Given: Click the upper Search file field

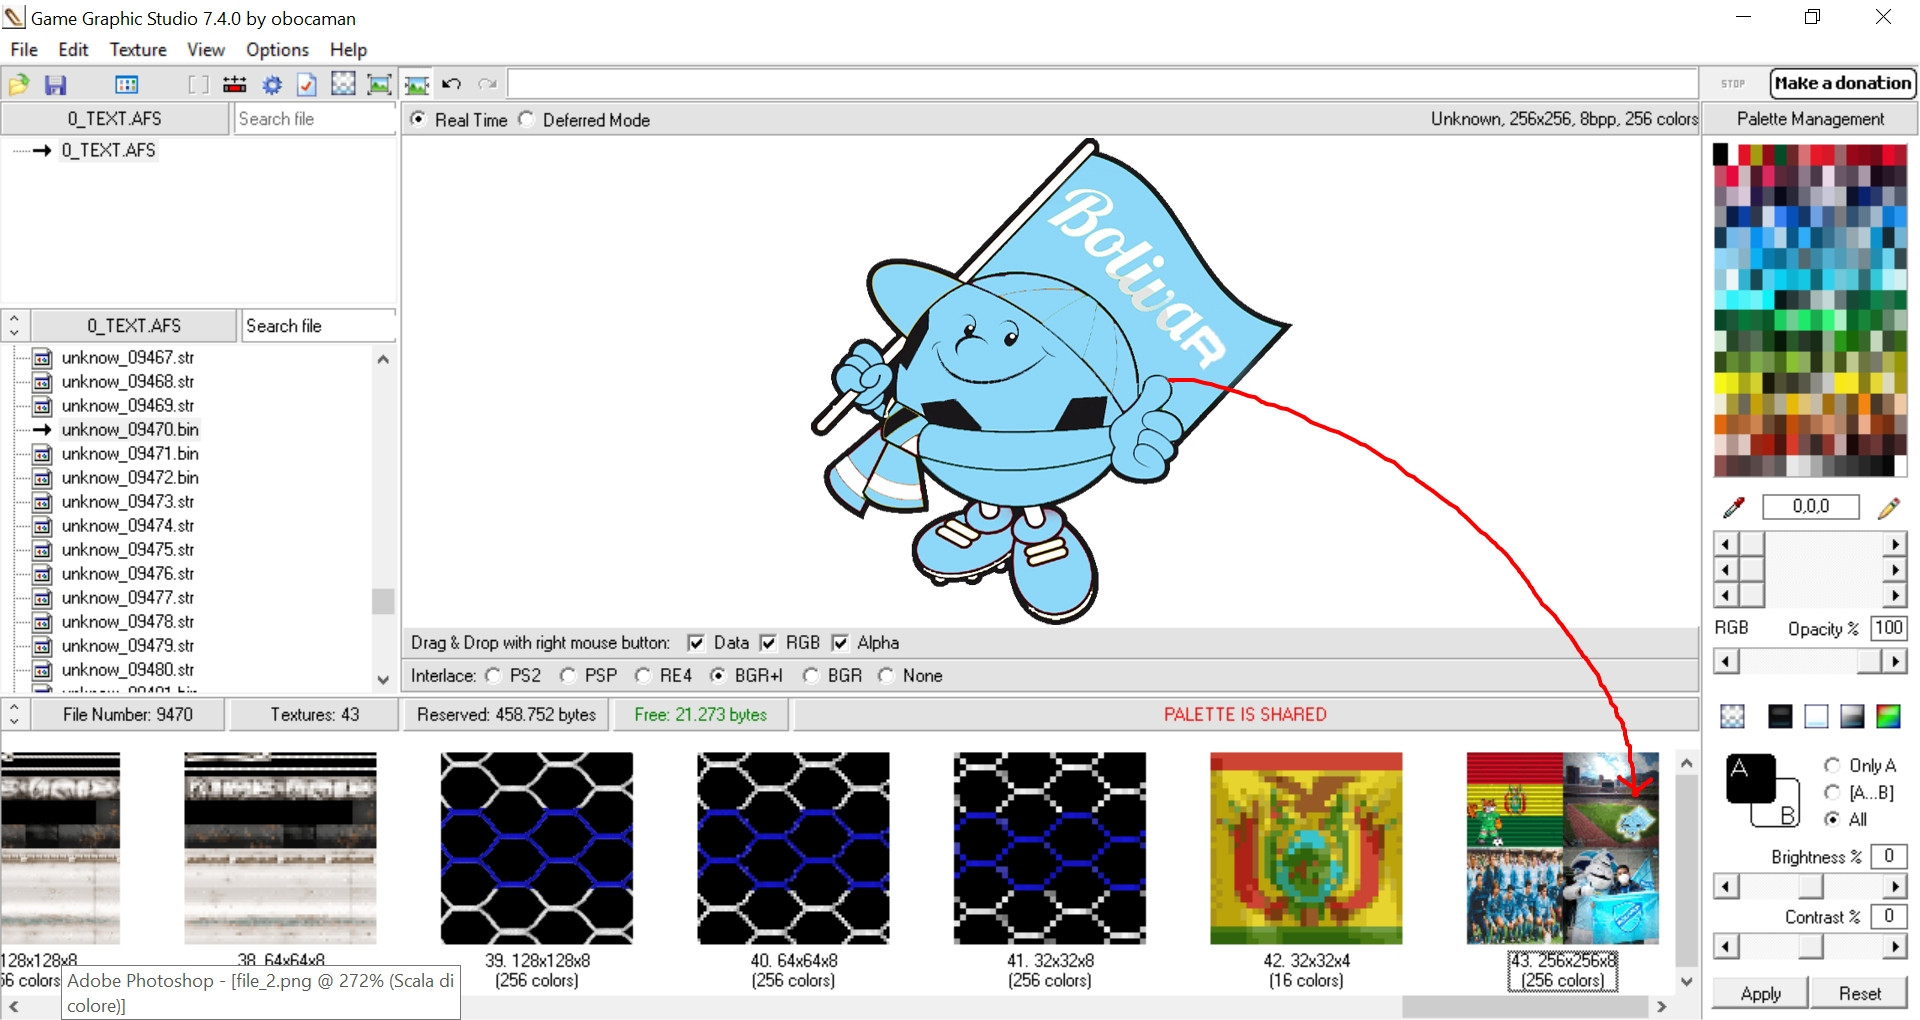Looking at the screenshot, I should coord(315,119).
